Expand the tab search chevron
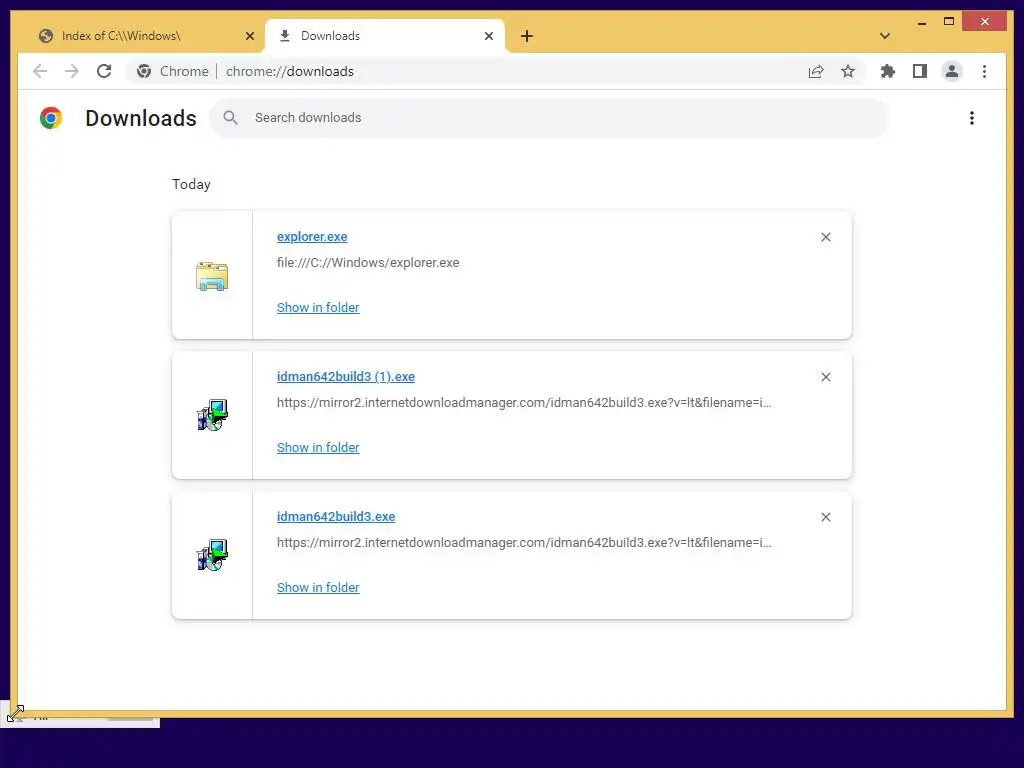1024x768 pixels. [885, 36]
